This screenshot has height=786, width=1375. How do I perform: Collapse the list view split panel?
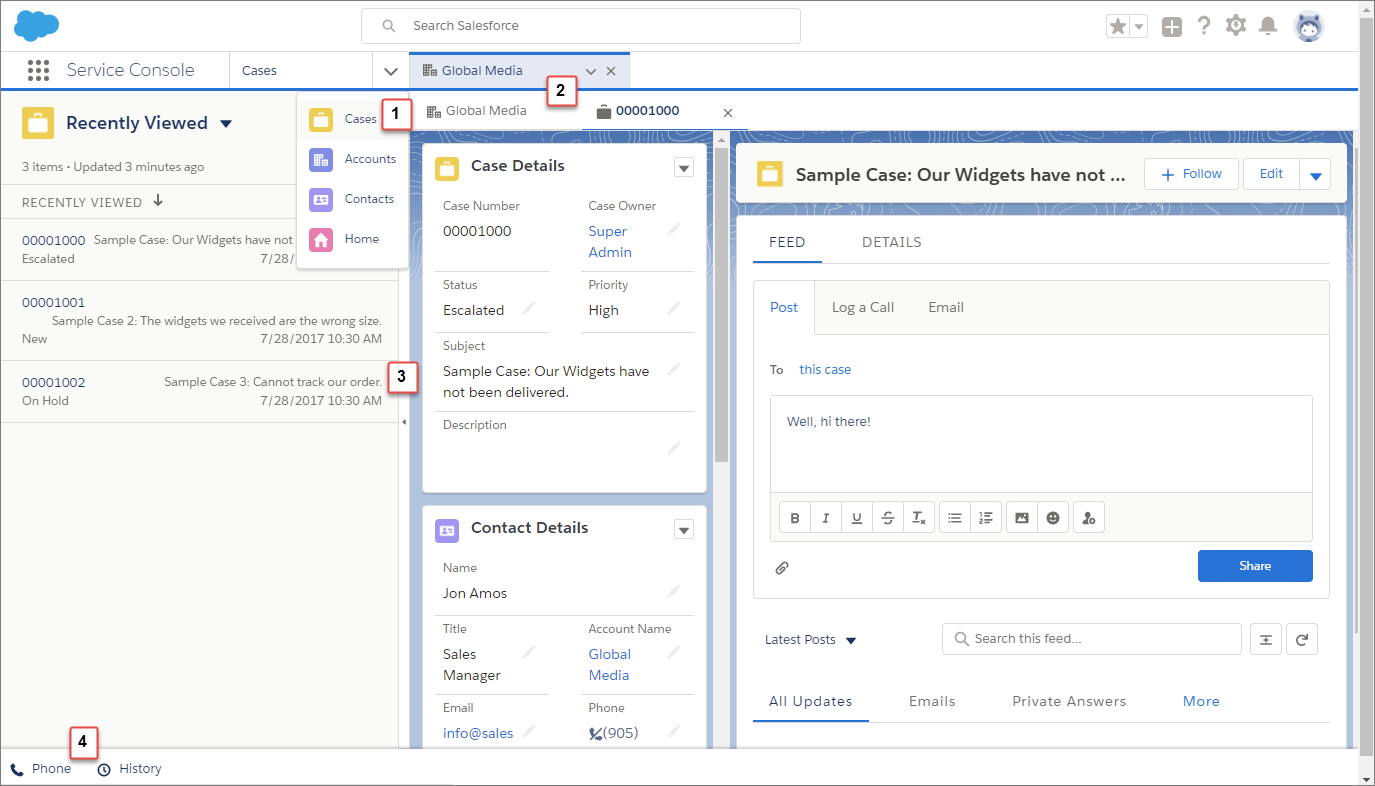coord(404,422)
